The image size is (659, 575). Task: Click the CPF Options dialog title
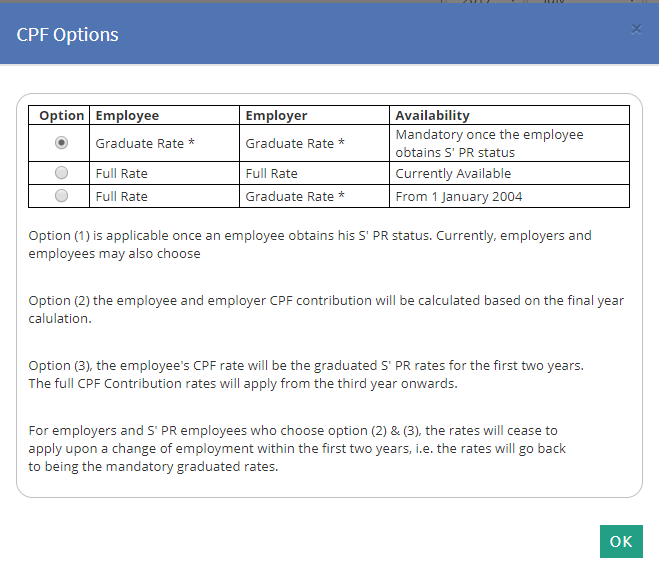tap(68, 35)
